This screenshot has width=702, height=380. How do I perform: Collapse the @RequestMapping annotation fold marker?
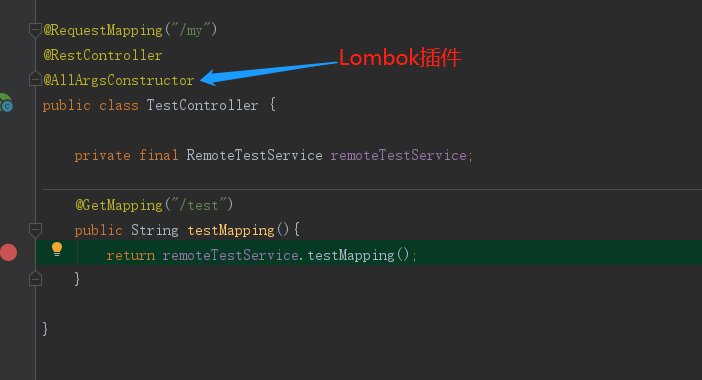coord(35,30)
